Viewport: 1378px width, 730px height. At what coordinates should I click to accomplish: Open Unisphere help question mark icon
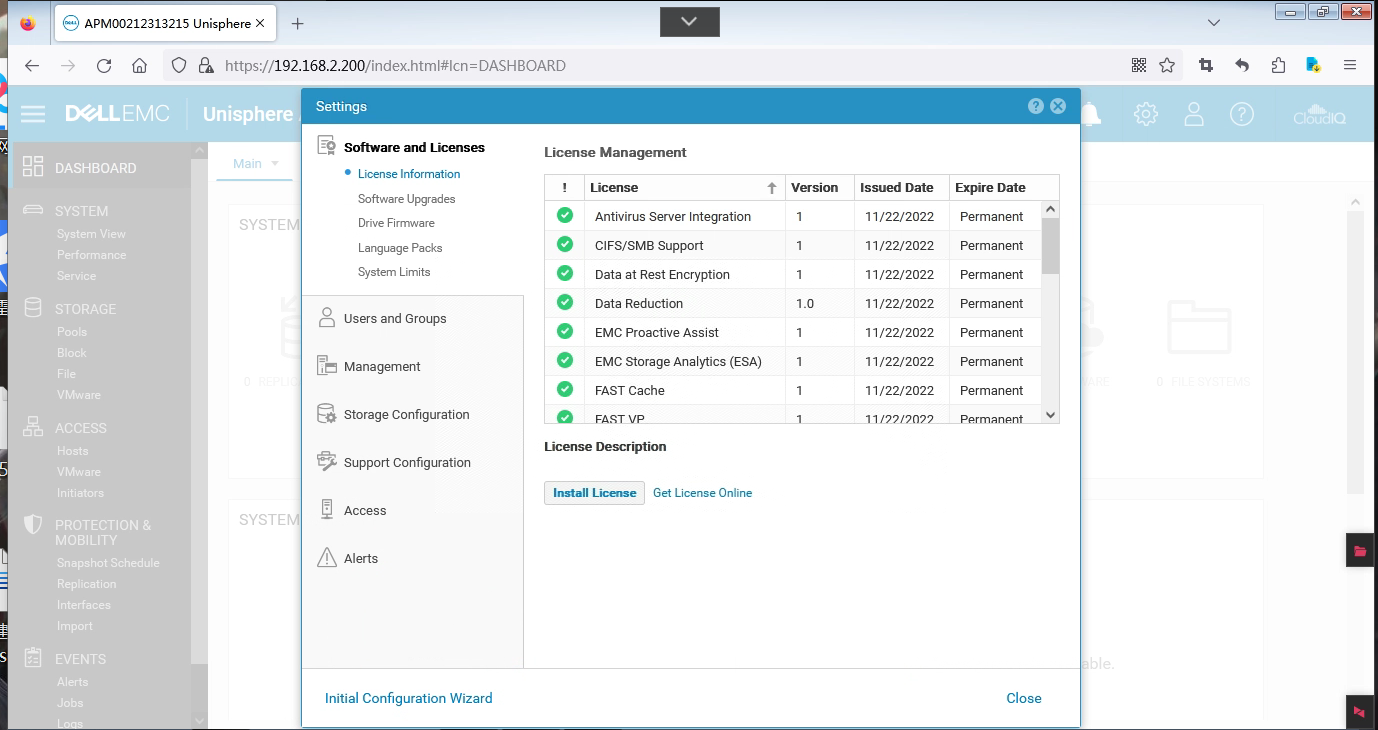coord(1242,114)
